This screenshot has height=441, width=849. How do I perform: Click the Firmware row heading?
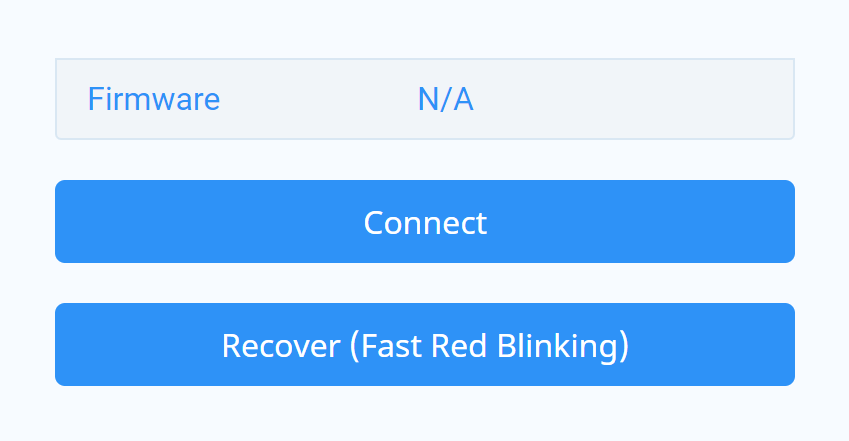pyautogui.click(x=154, y=99)
